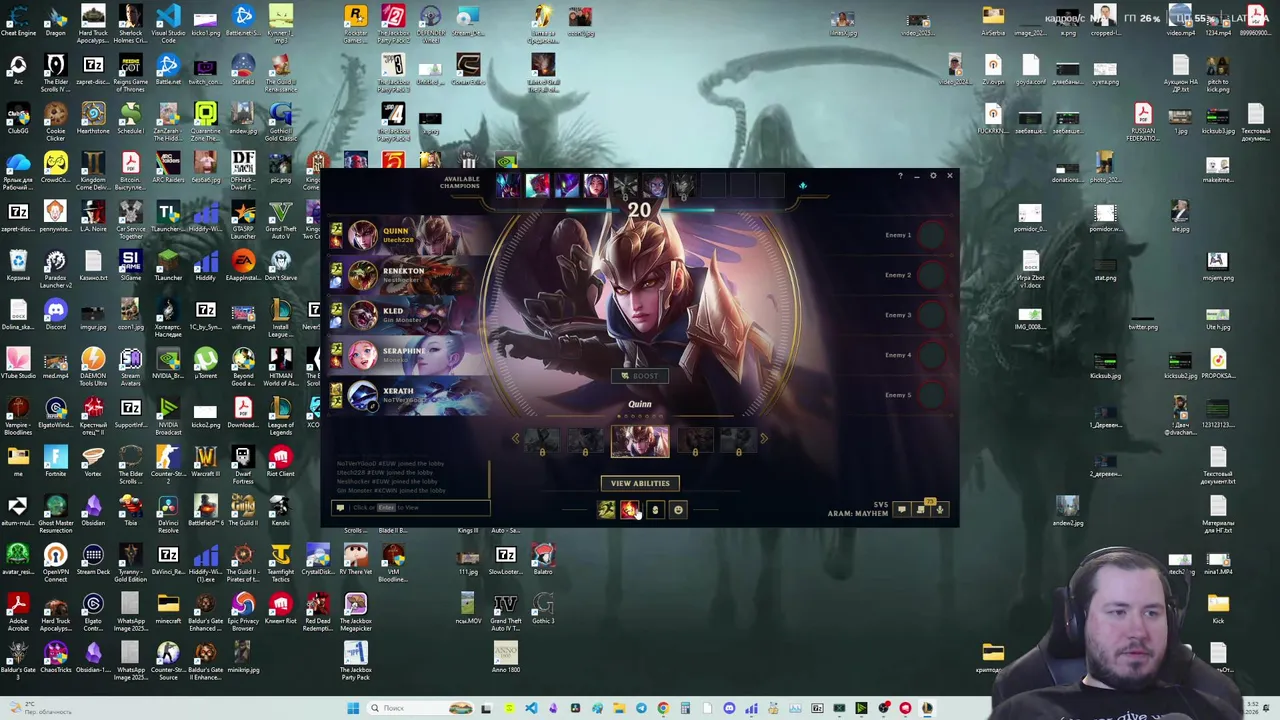This screenshot has width=1280, height=720.
Task: Open the League client settings gear
Action: (933, 176)
